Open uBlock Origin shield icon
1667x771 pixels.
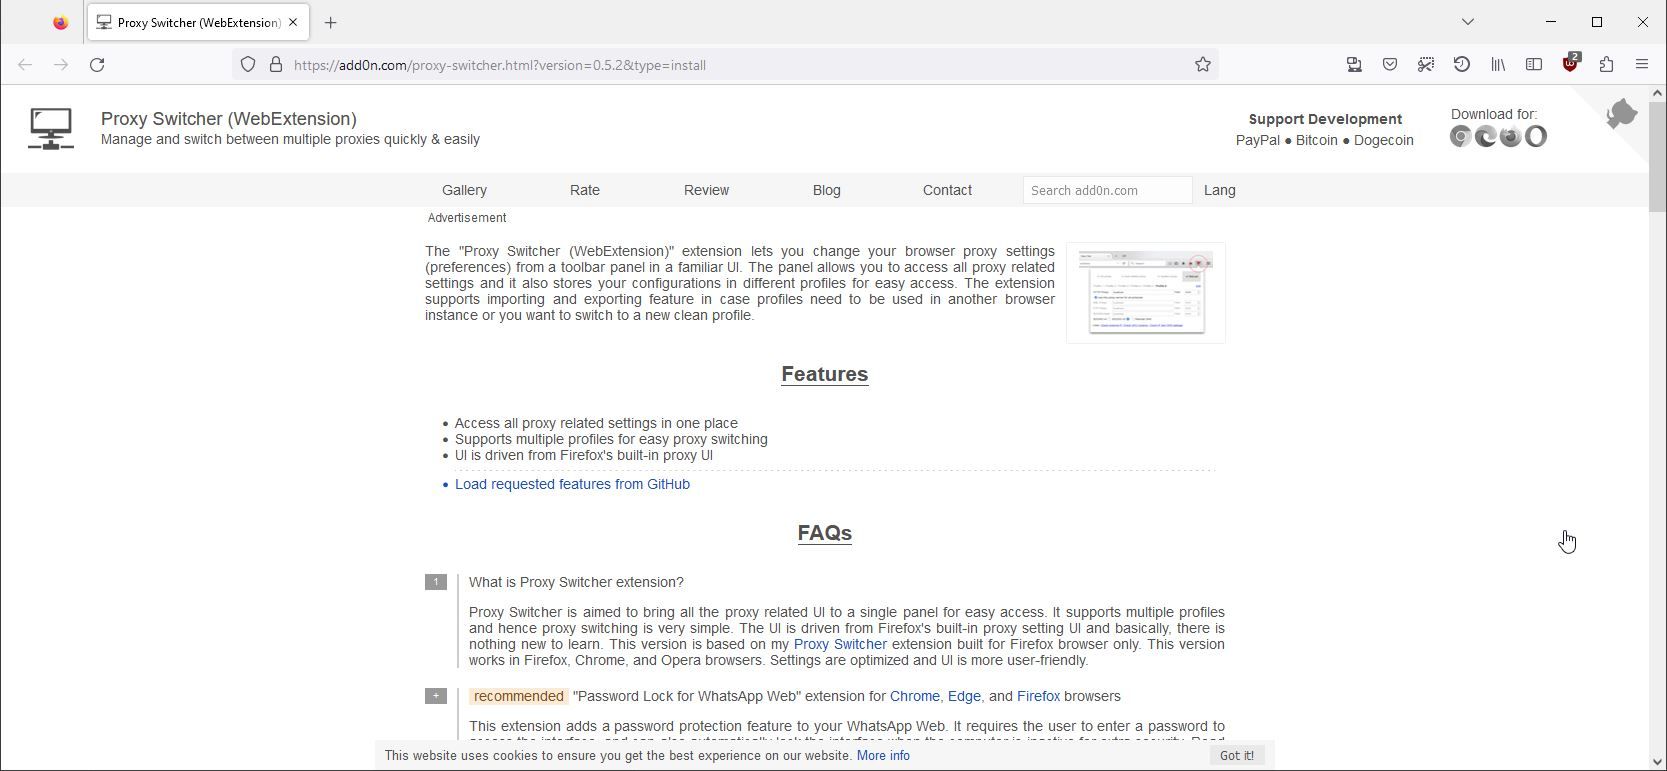coord(1570,65)
